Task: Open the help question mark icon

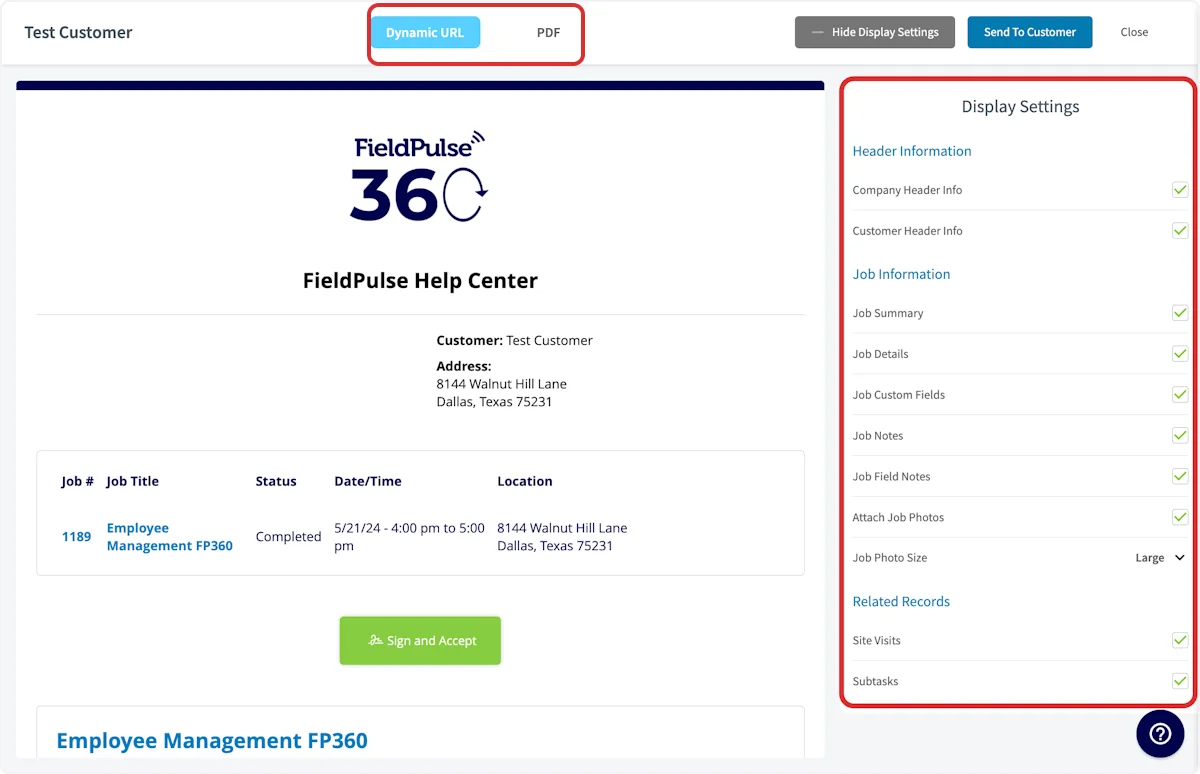Action: click(x=1160, y=734)
